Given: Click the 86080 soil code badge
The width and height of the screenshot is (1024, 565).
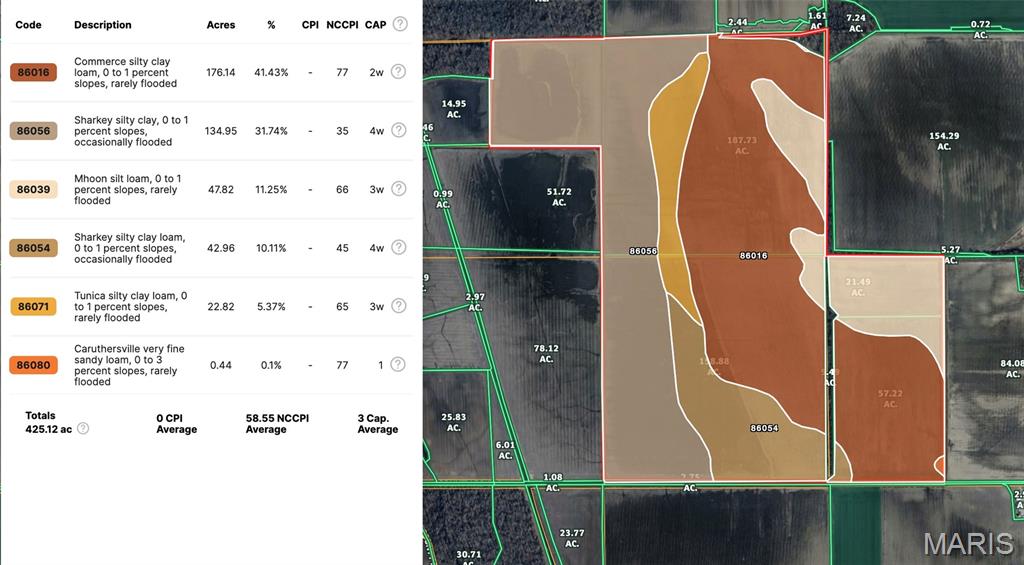Looking at the screenshot, I should (33, 365).
